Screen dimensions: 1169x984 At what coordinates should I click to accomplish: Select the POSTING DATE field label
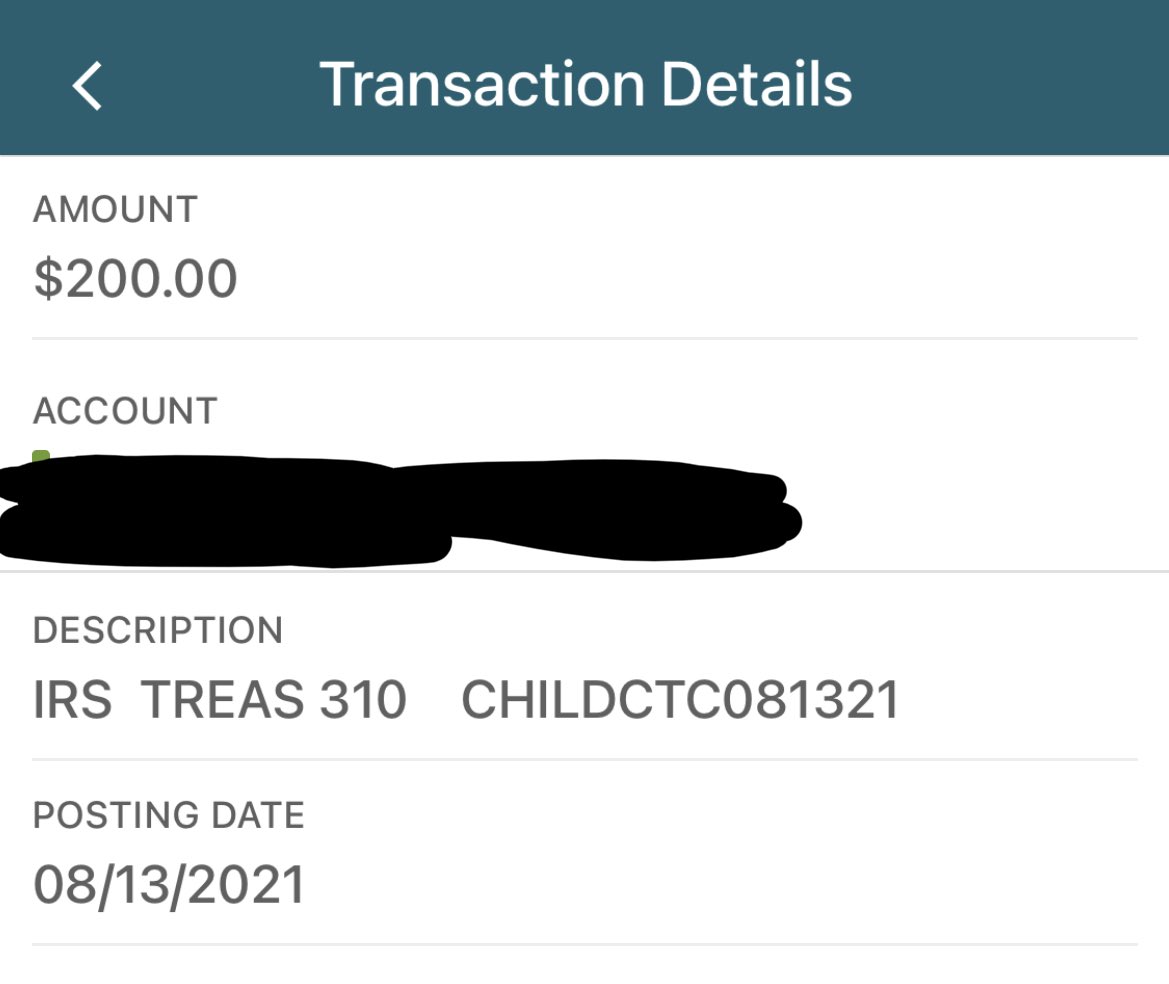tap(169, 816)
